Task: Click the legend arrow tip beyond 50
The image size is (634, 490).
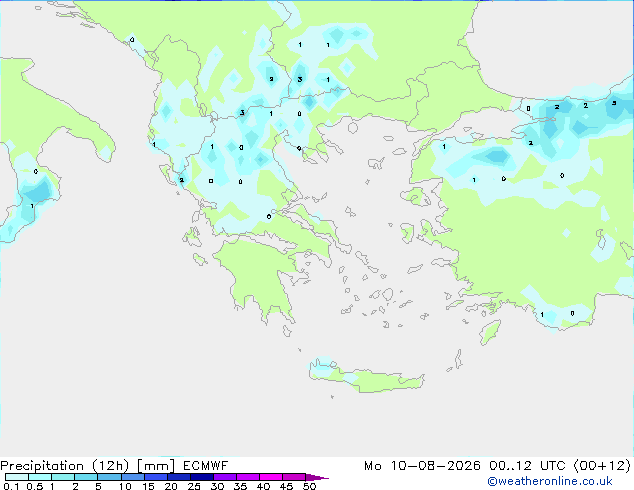Action: (x=318, y=477)
